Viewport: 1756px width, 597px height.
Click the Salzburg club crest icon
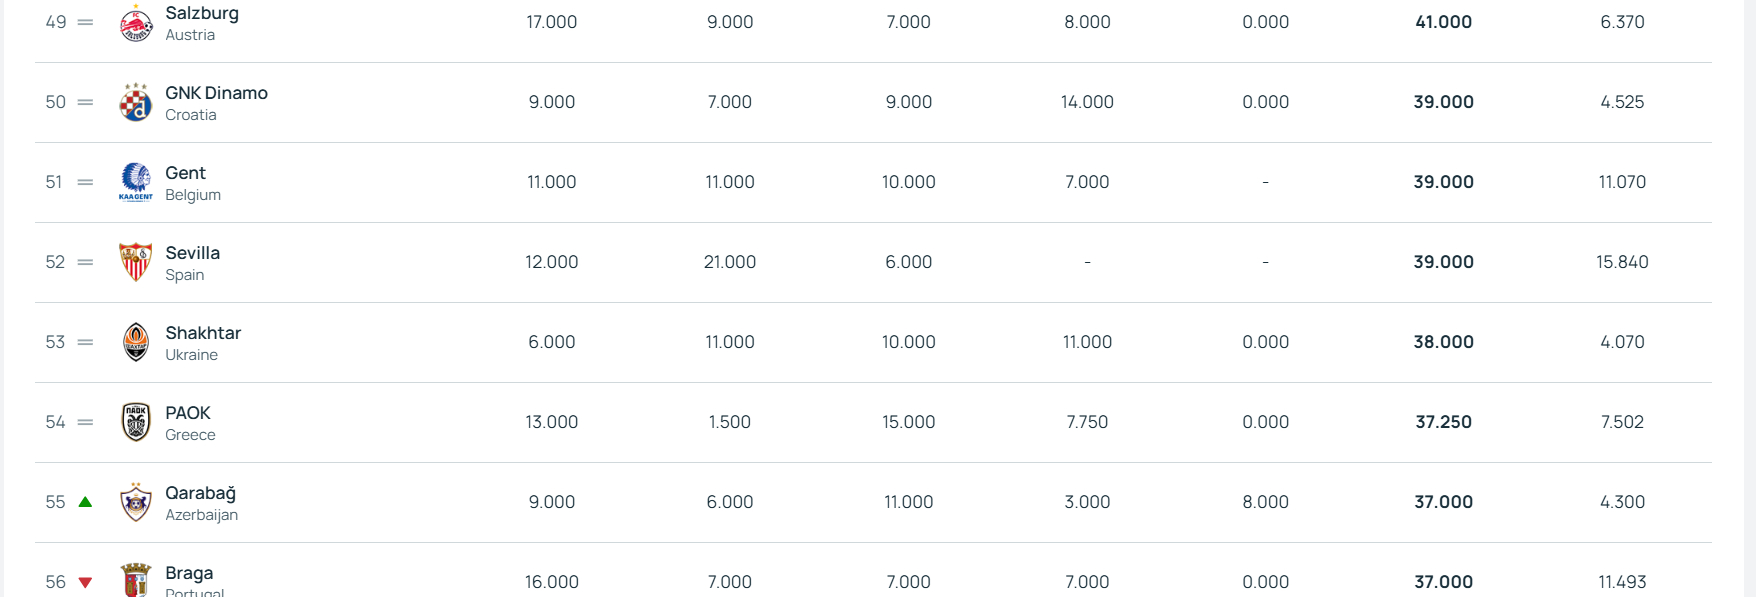tap(136, 23)
